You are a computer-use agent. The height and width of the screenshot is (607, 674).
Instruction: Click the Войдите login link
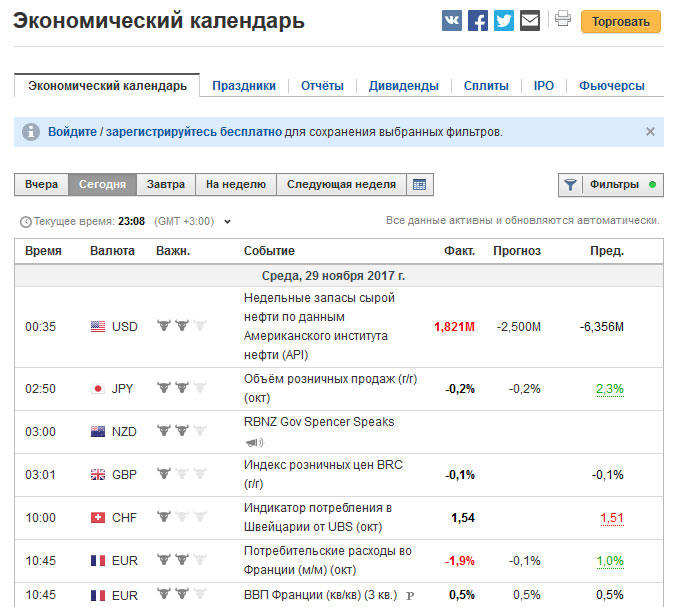pos(72,132)
